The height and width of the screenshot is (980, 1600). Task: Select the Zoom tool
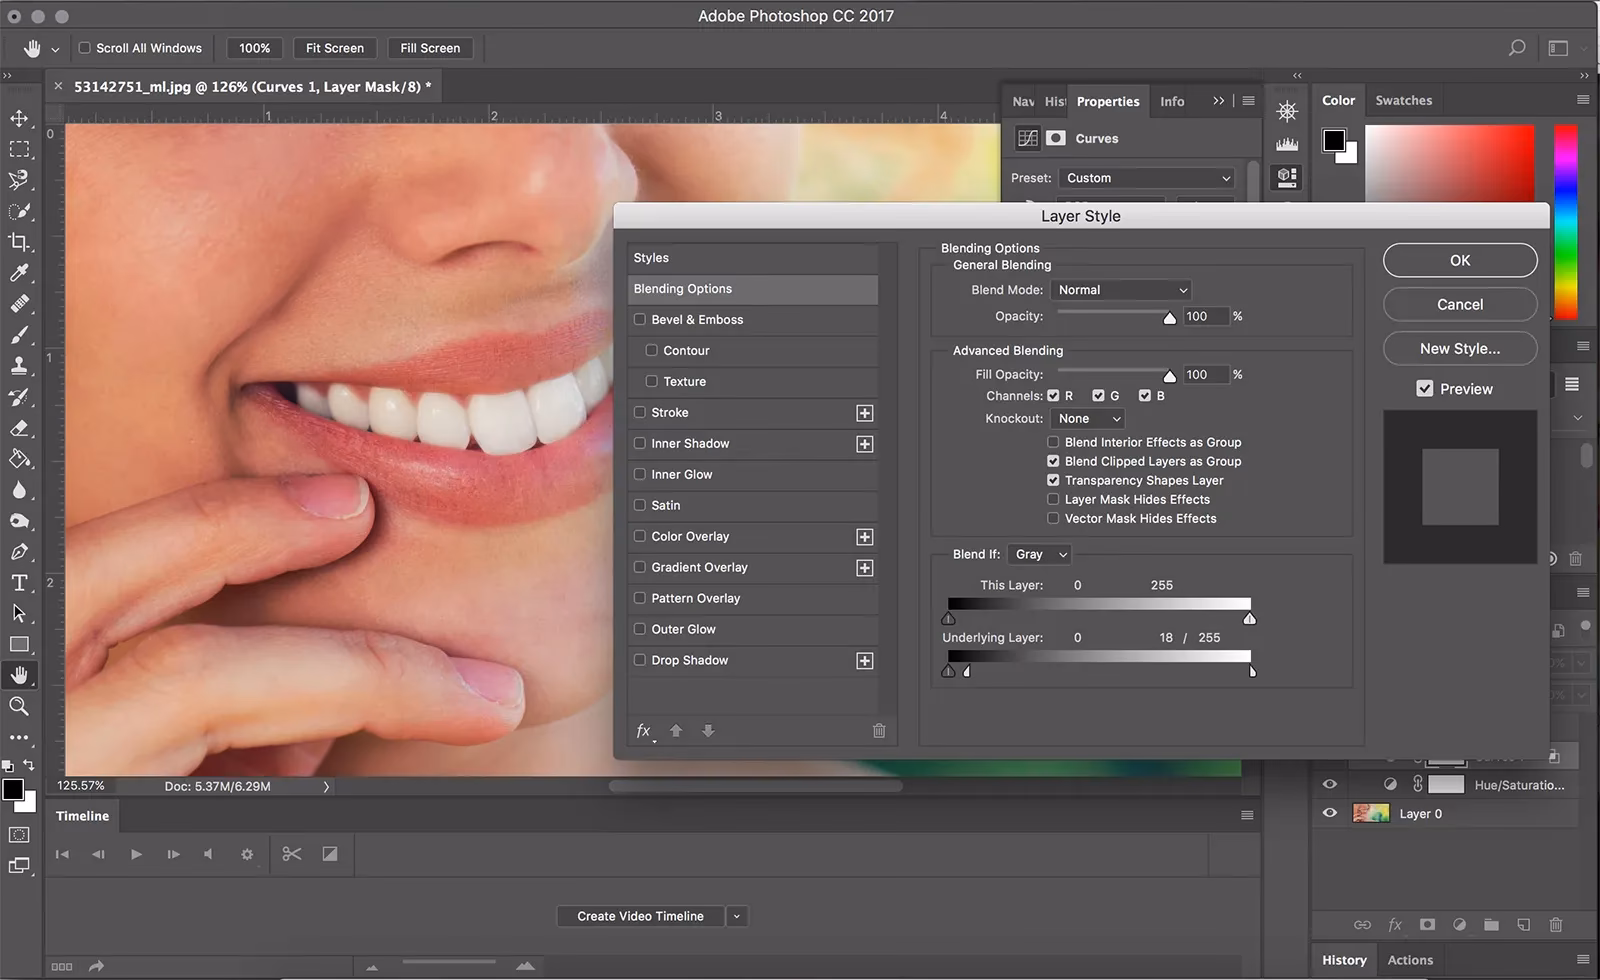(20, 707)
